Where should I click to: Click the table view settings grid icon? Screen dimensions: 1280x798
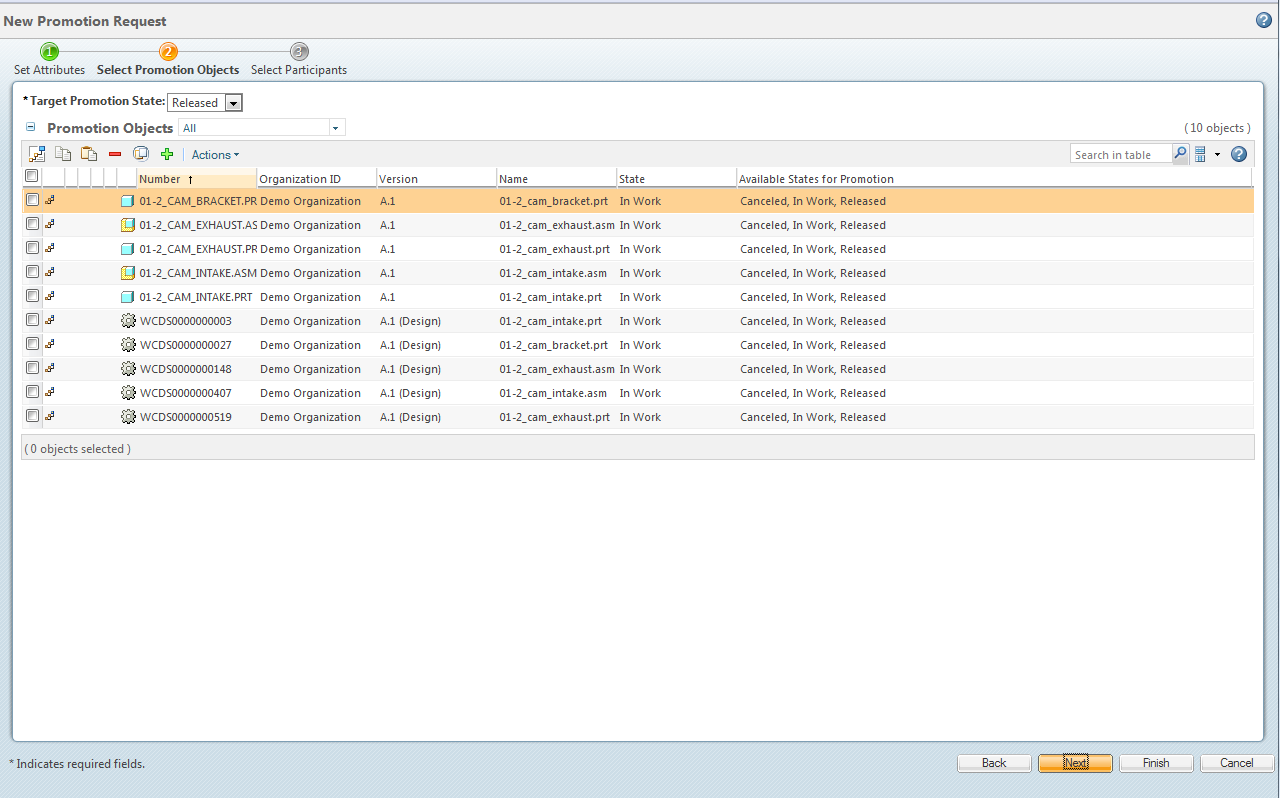(x=1200, y=154)
